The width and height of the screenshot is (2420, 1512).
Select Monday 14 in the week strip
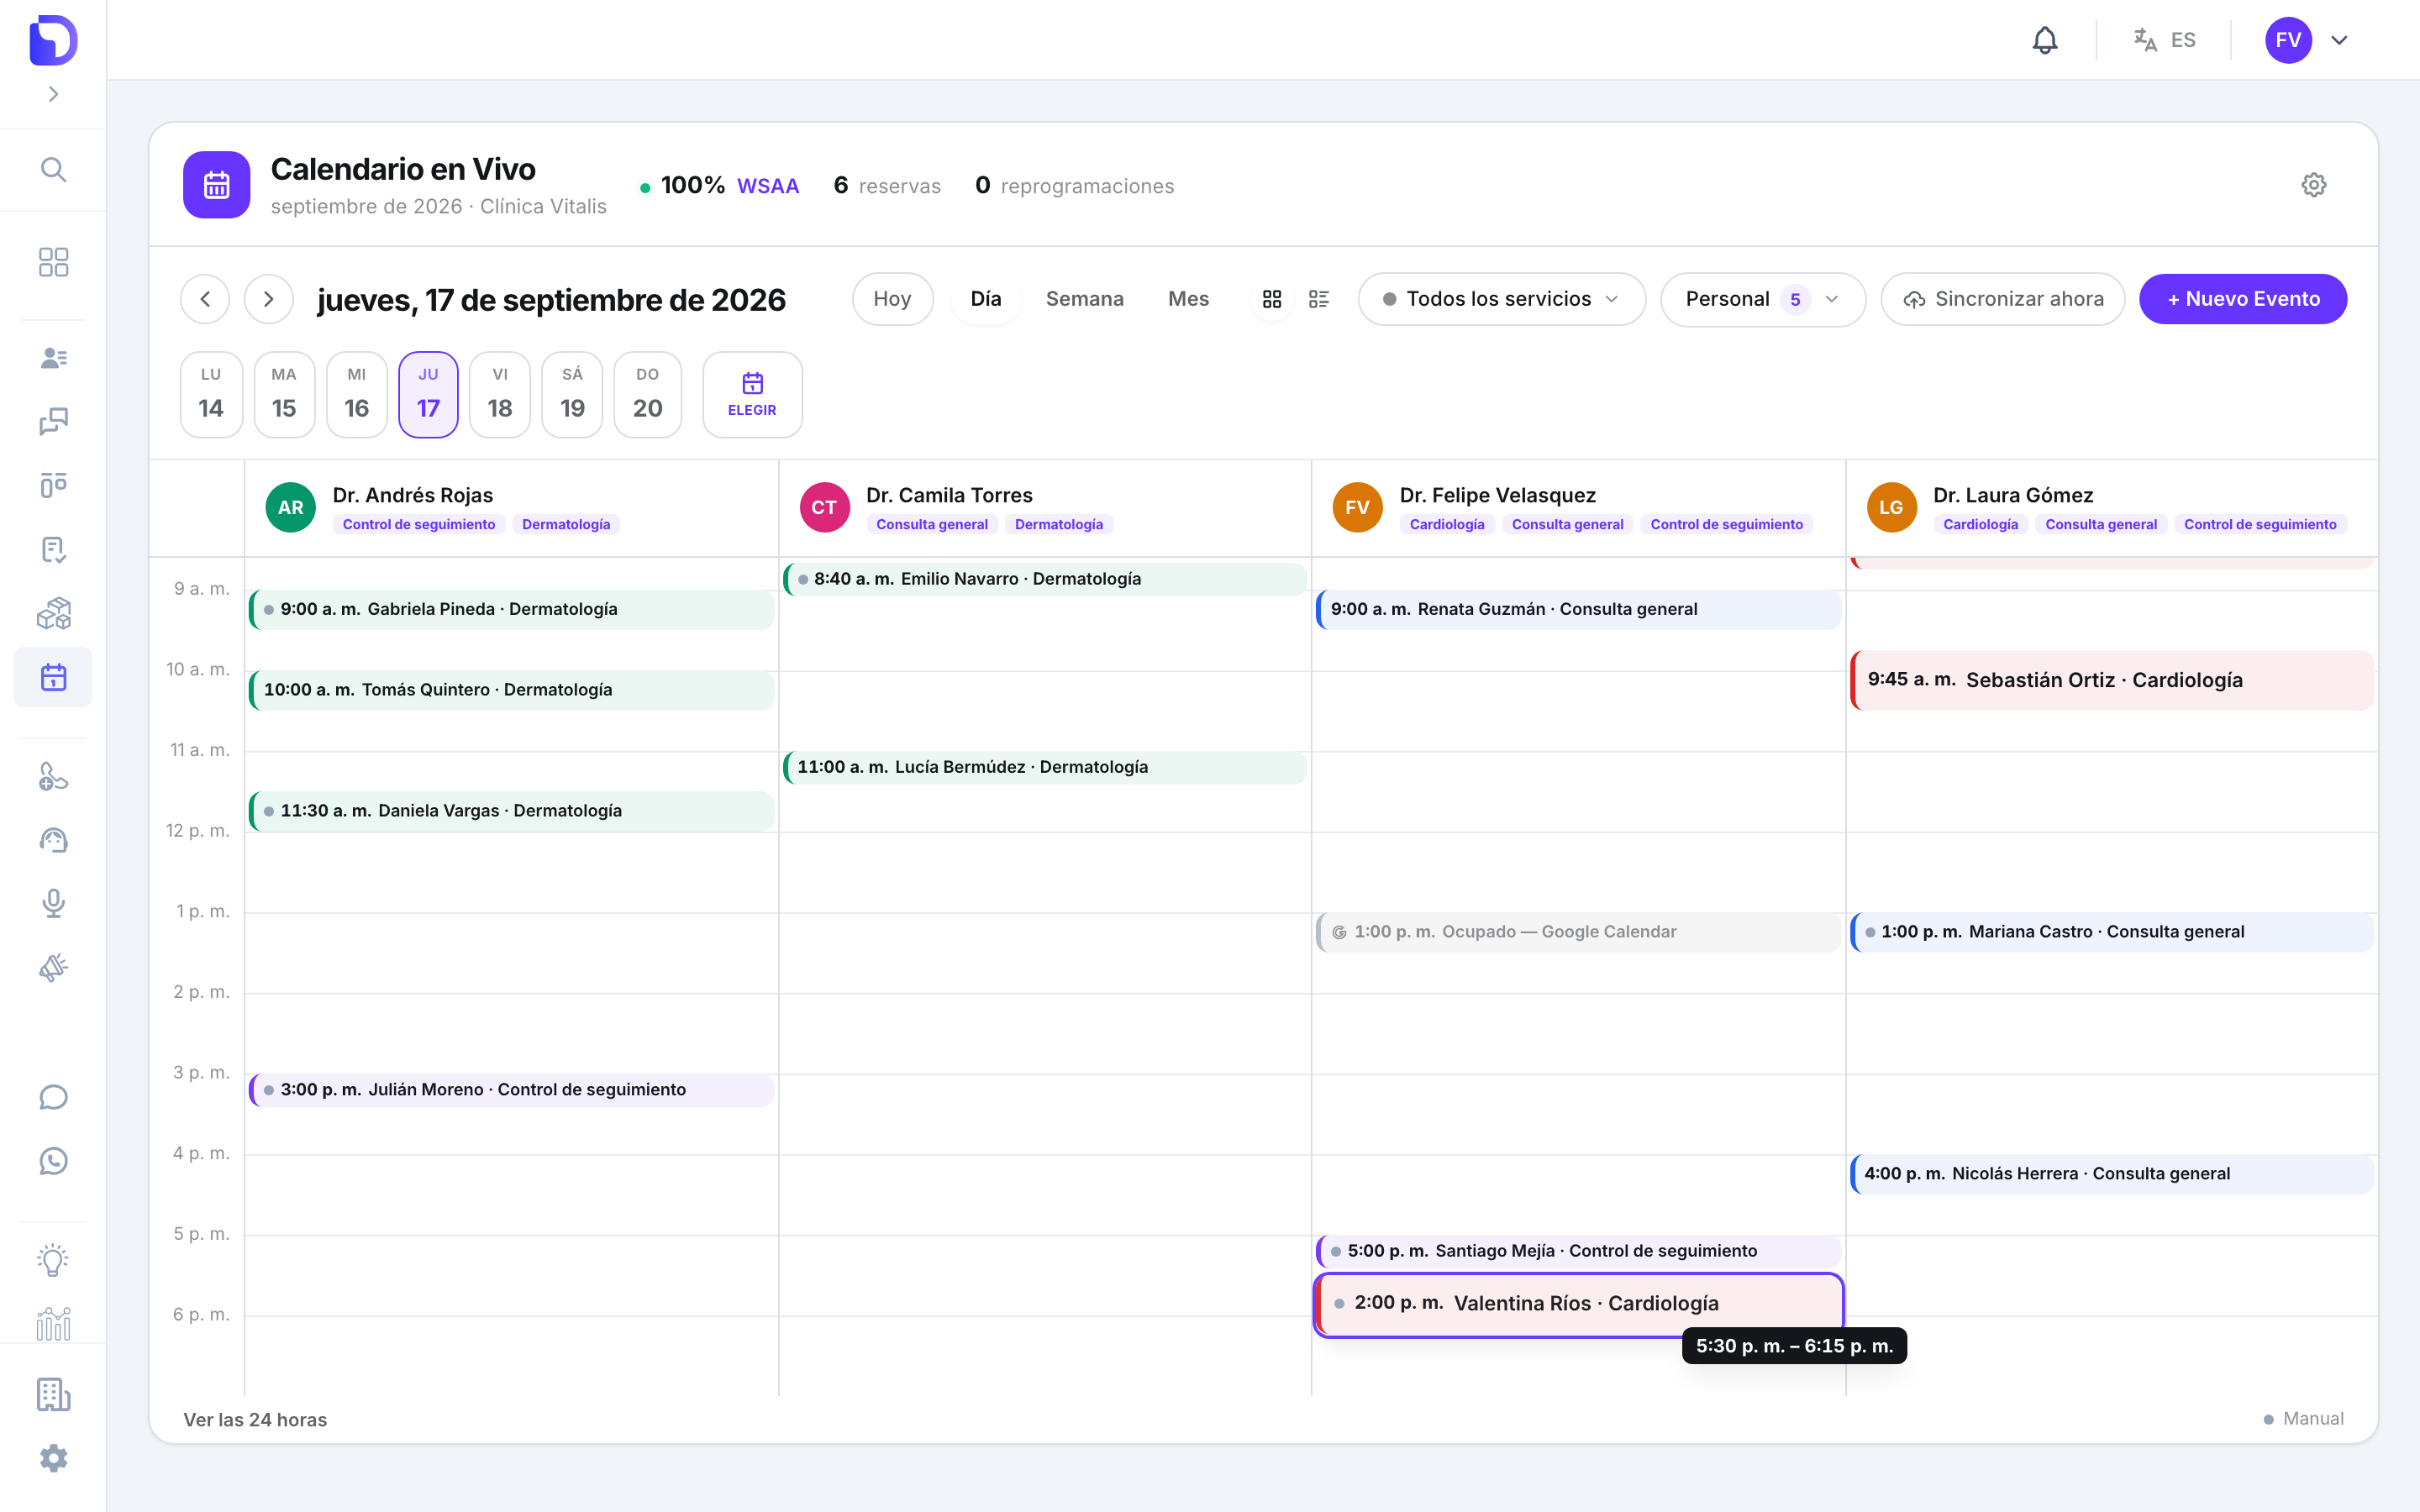click(211, 394)
